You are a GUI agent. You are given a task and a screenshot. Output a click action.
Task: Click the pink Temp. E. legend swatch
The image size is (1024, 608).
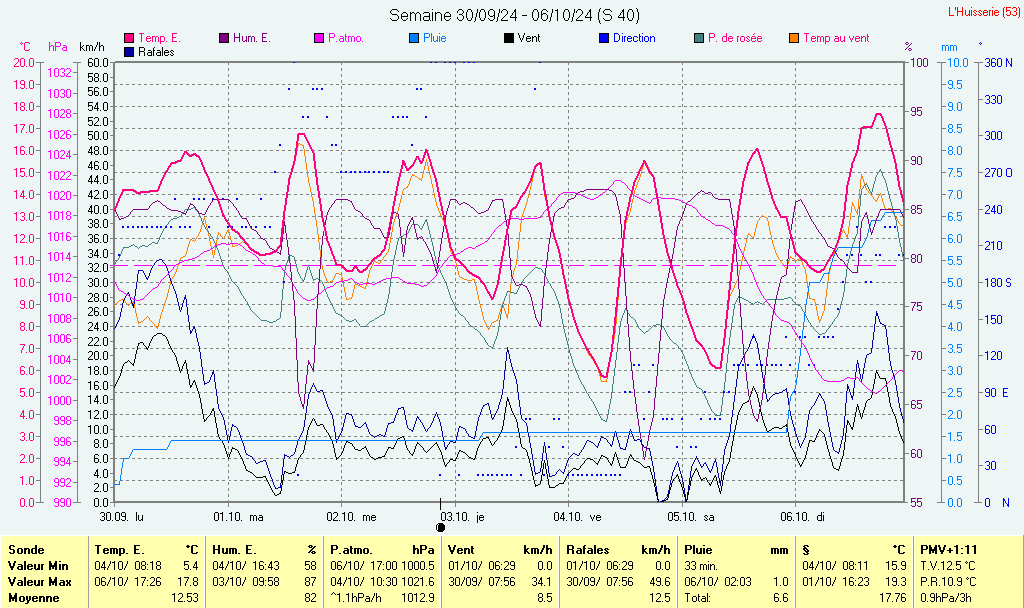(129, 39)
